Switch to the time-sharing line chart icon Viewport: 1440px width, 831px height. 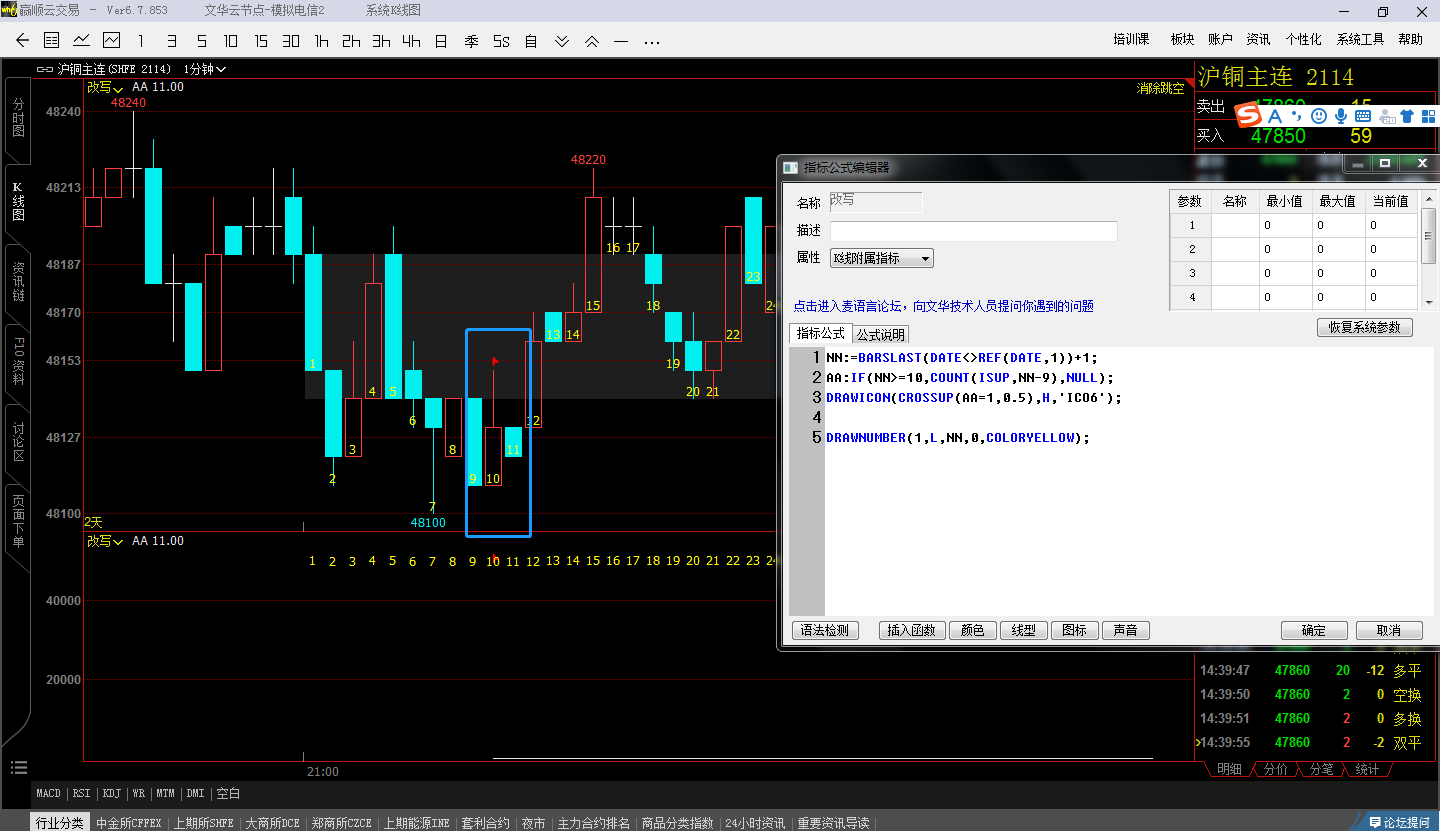(81, 41)
